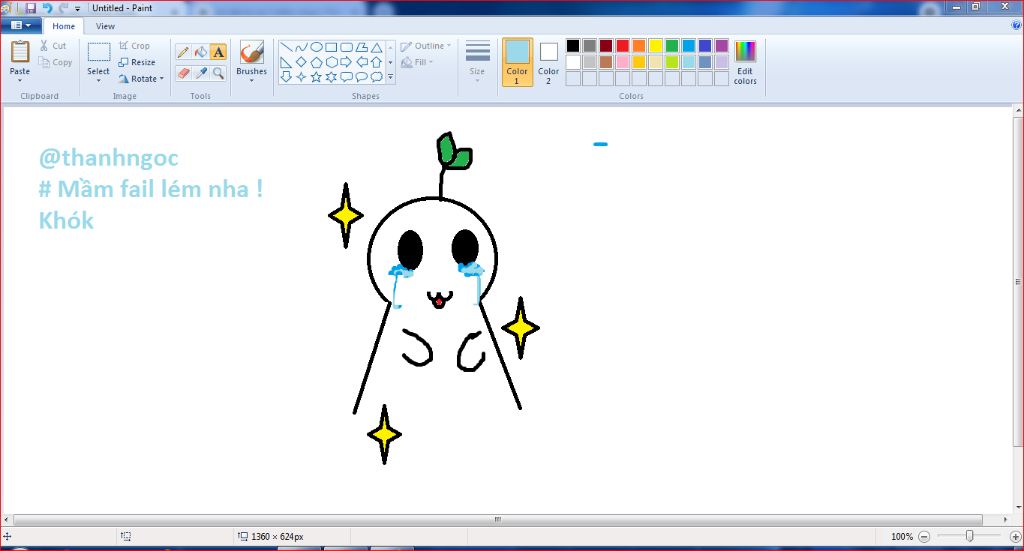Click the Undo arrow in title bar
This screenshot has width=1024, height=551.
tap(47, 8)
